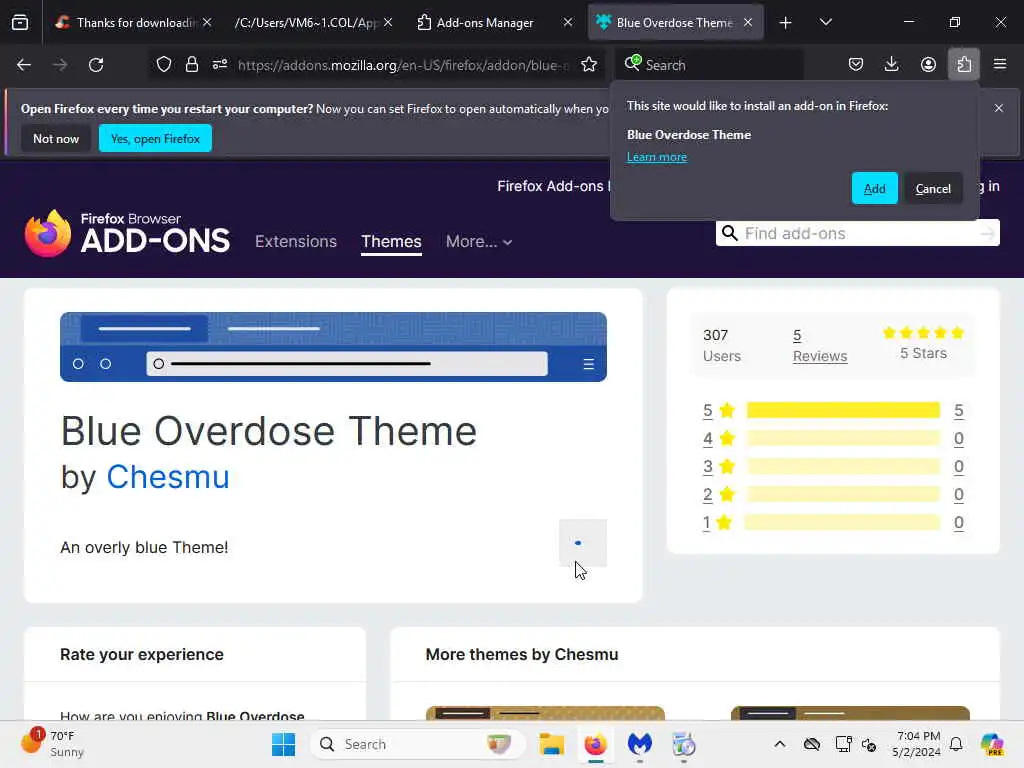Open Malwarebytes from the taskbar
The width and height of the screenshot is (1024, 768).
pyautogui.click(x=639, y=744)
